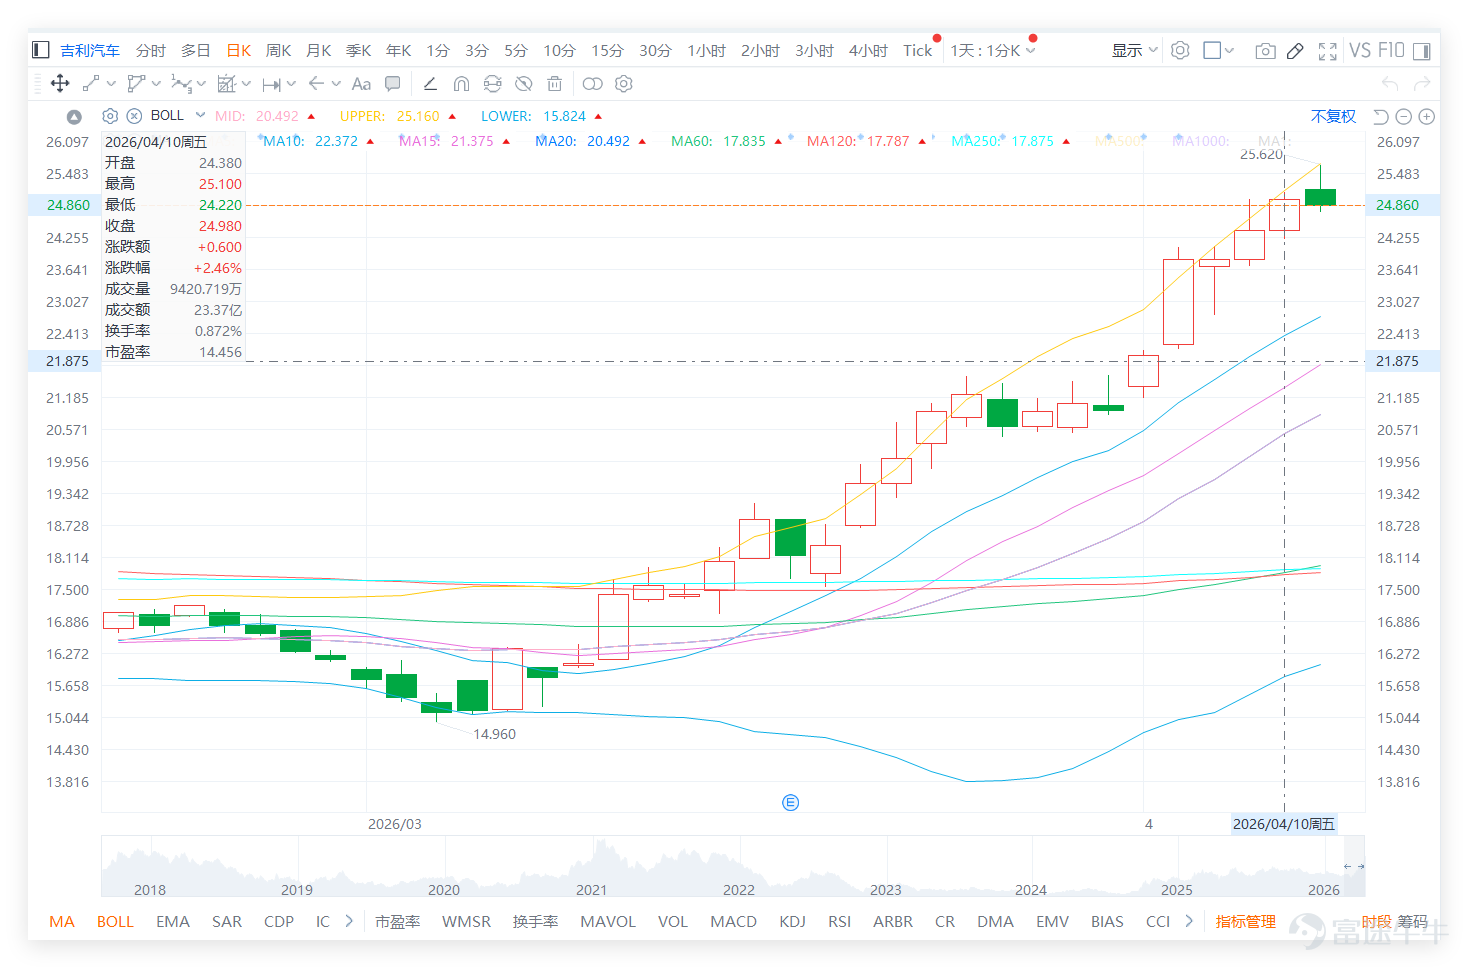Toggle the RSI sub indicator
Screen dimensions: 1469x968
click(840, 921)
